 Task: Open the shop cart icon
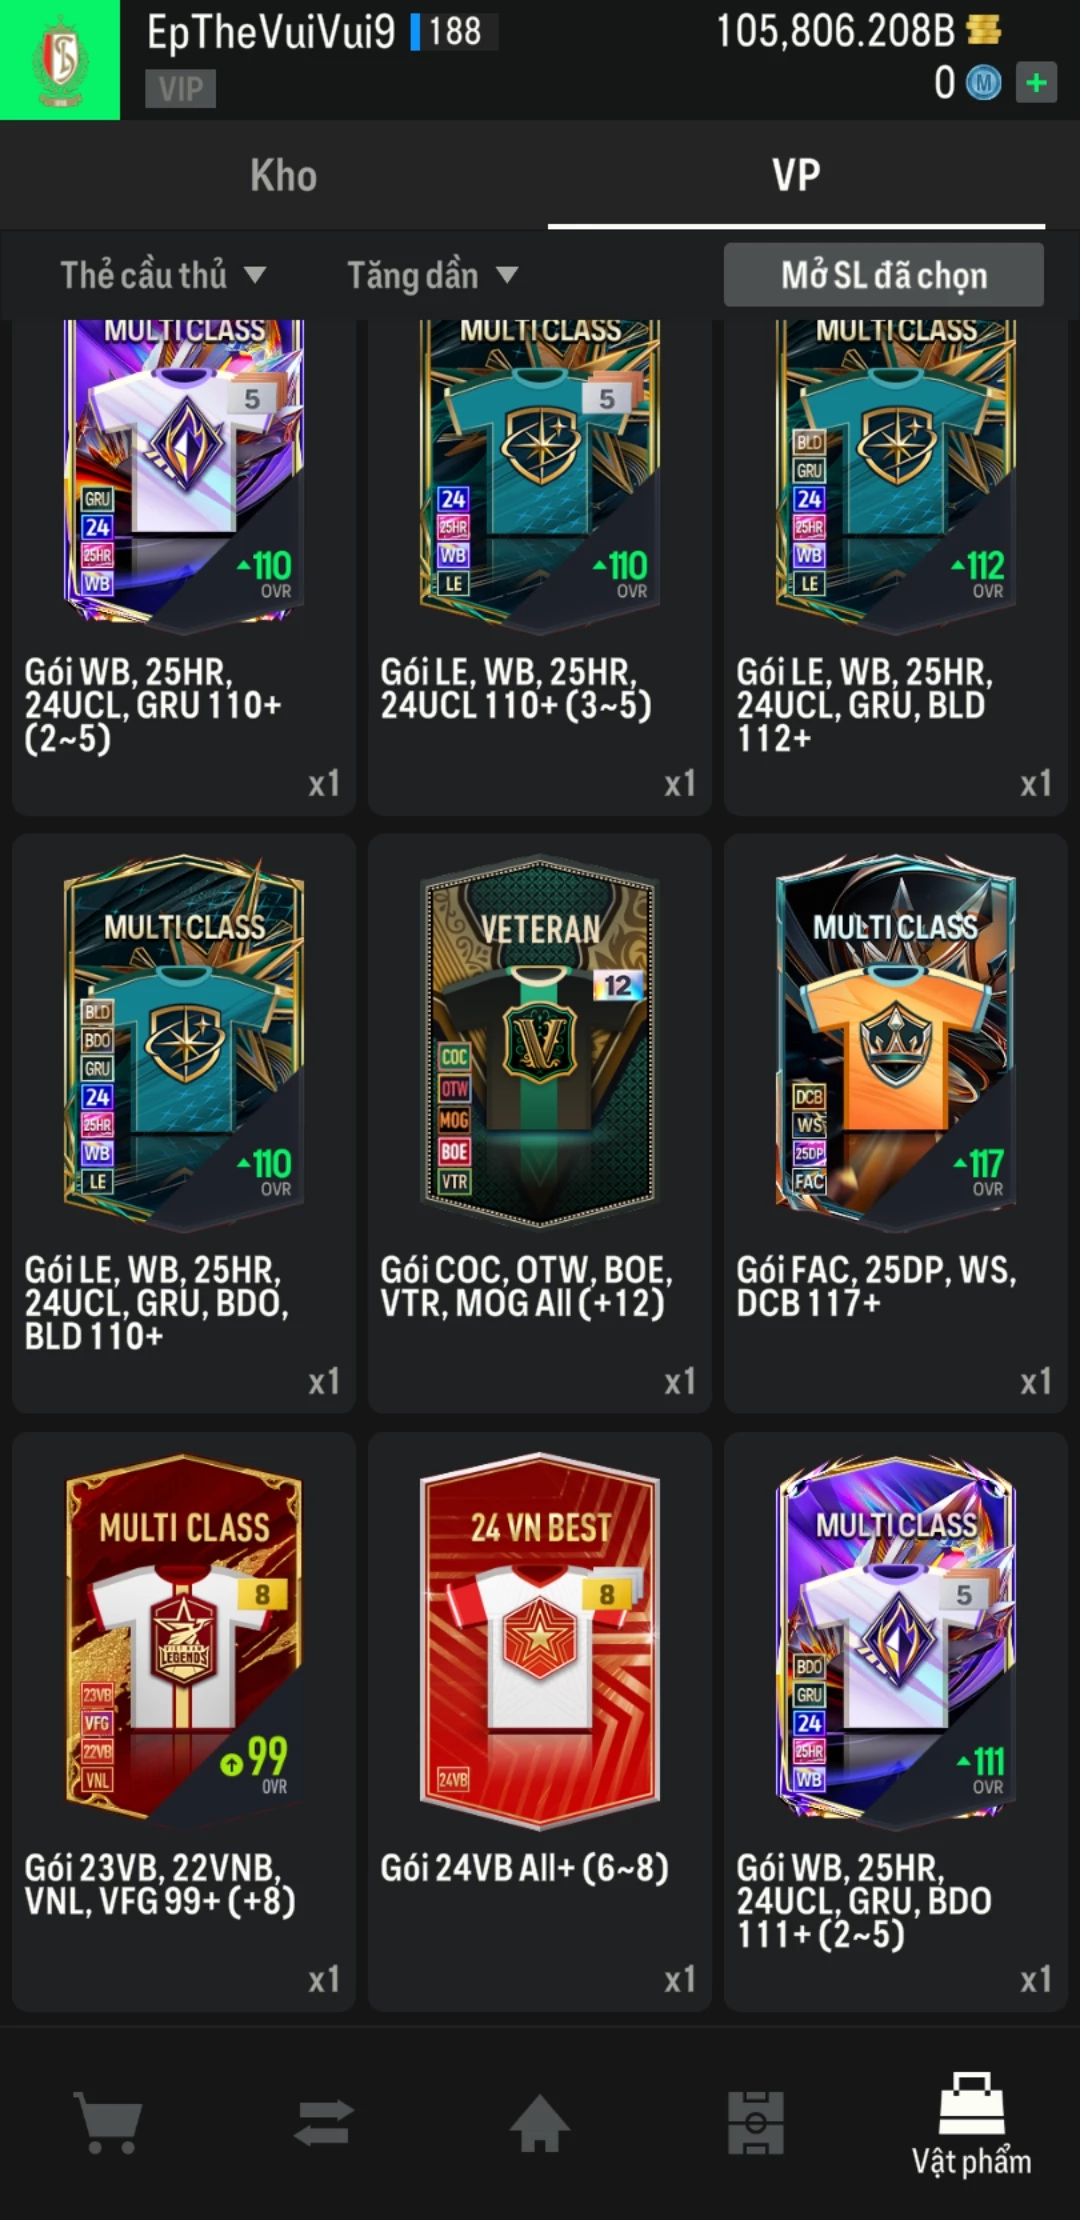(x=108, y=2122)
